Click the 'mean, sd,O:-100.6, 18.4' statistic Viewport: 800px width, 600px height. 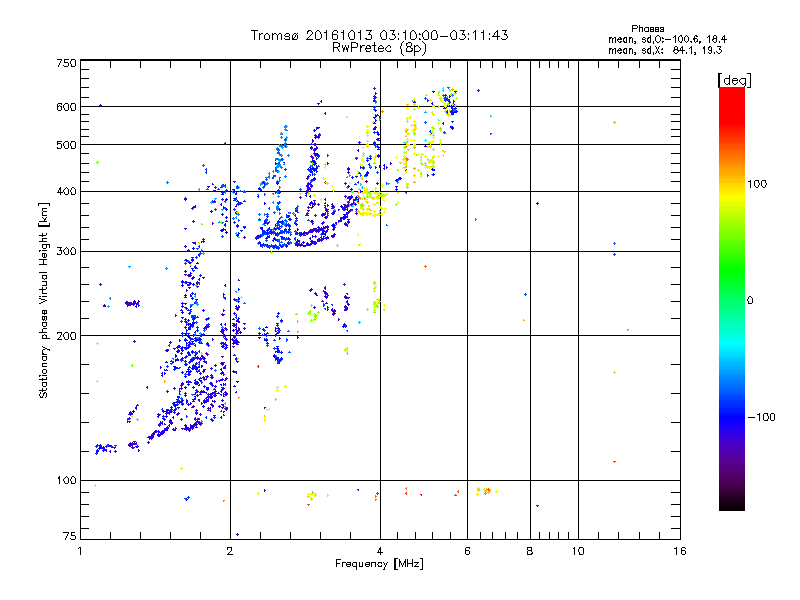point(667,39)
